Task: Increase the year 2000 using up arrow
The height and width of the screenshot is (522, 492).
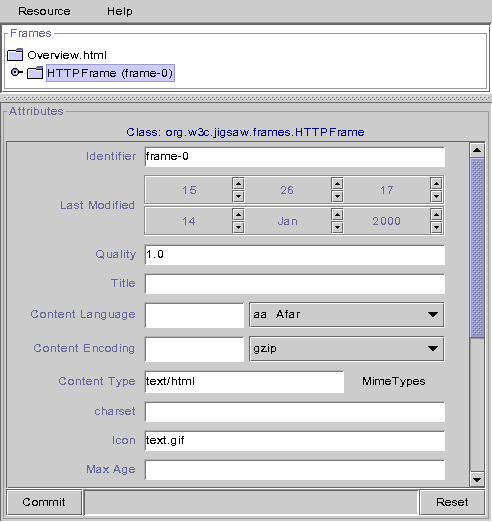Action: click(436, 214)
